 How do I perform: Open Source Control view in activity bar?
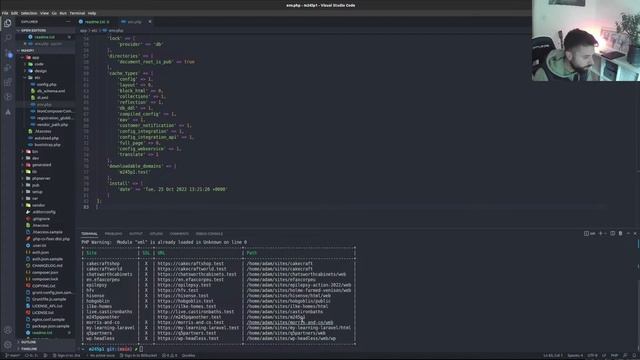8,53
